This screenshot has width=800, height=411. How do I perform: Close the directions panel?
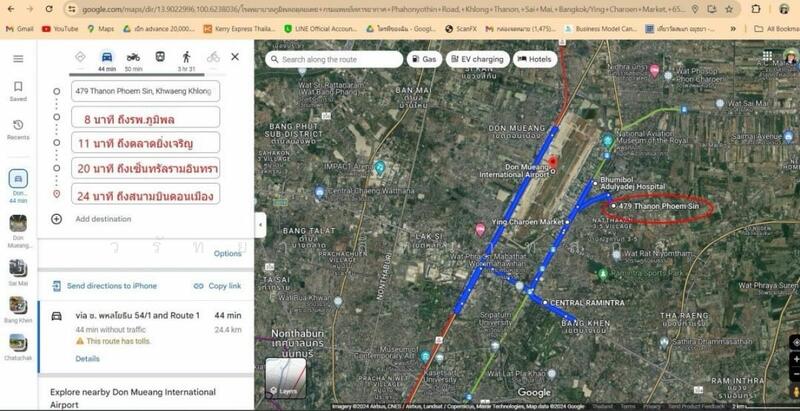tap(235, 57)
